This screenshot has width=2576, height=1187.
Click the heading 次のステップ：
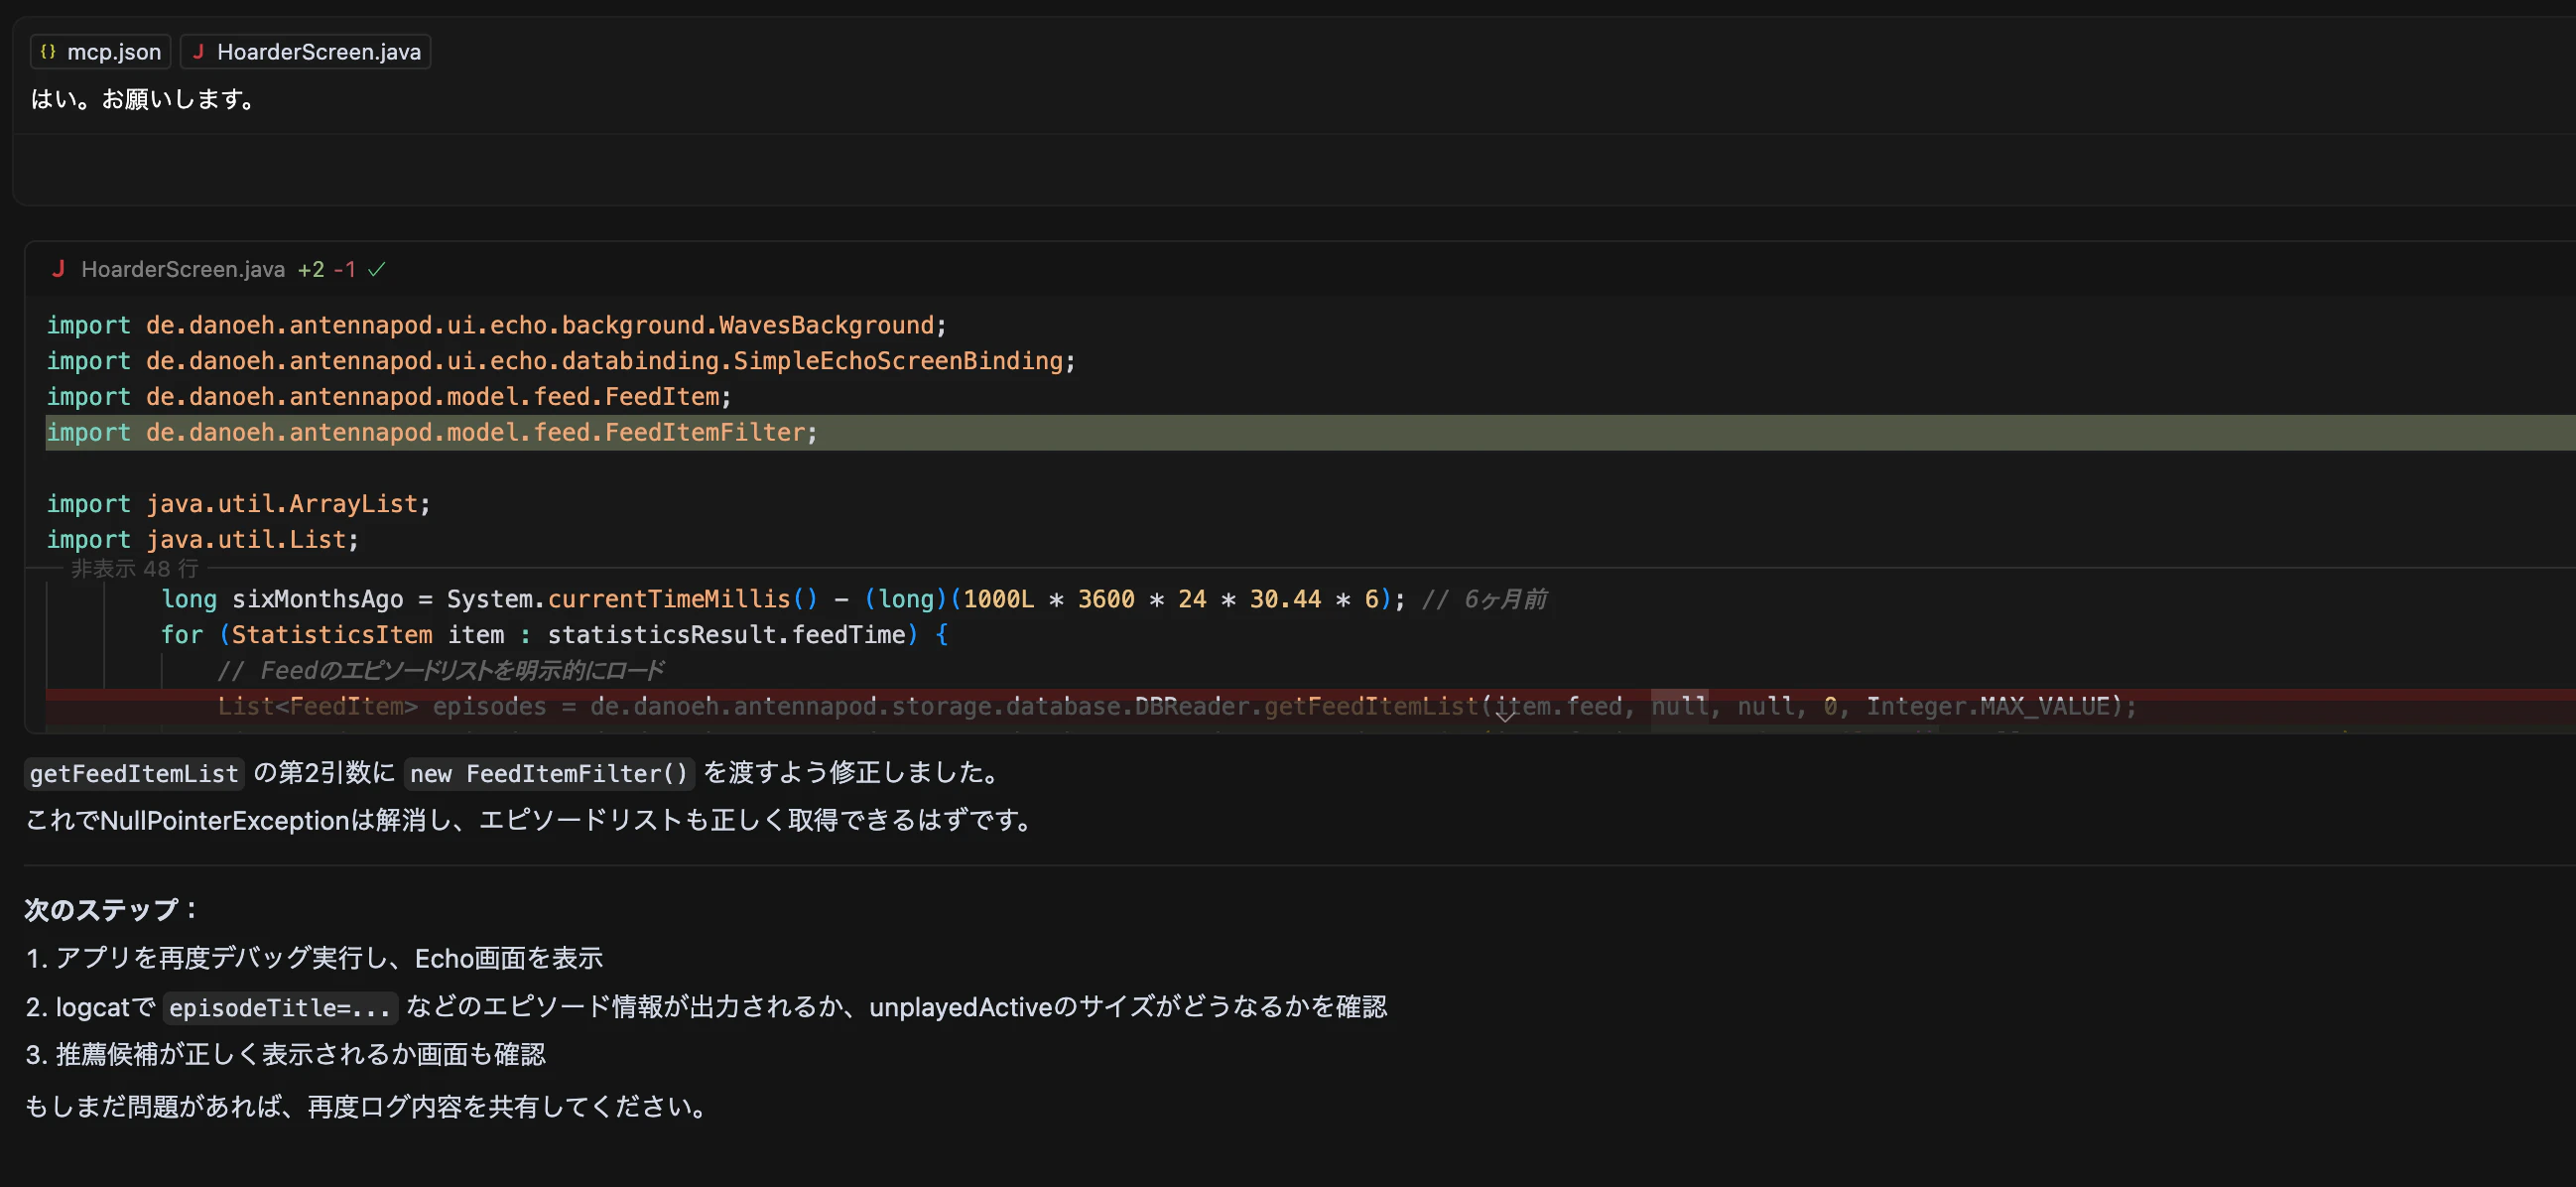pyautogui.click(x=112, y=909)
